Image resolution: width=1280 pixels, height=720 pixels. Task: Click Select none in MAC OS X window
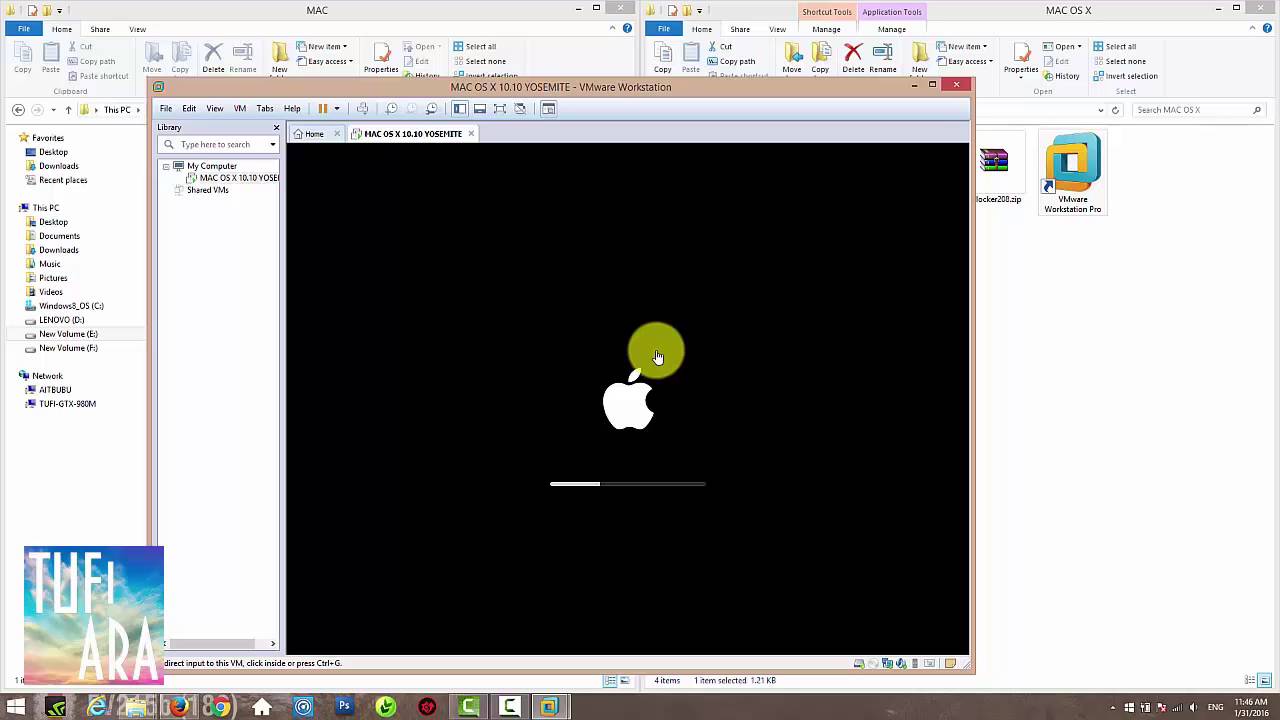pyautogui.click(x=1119, y=61)
